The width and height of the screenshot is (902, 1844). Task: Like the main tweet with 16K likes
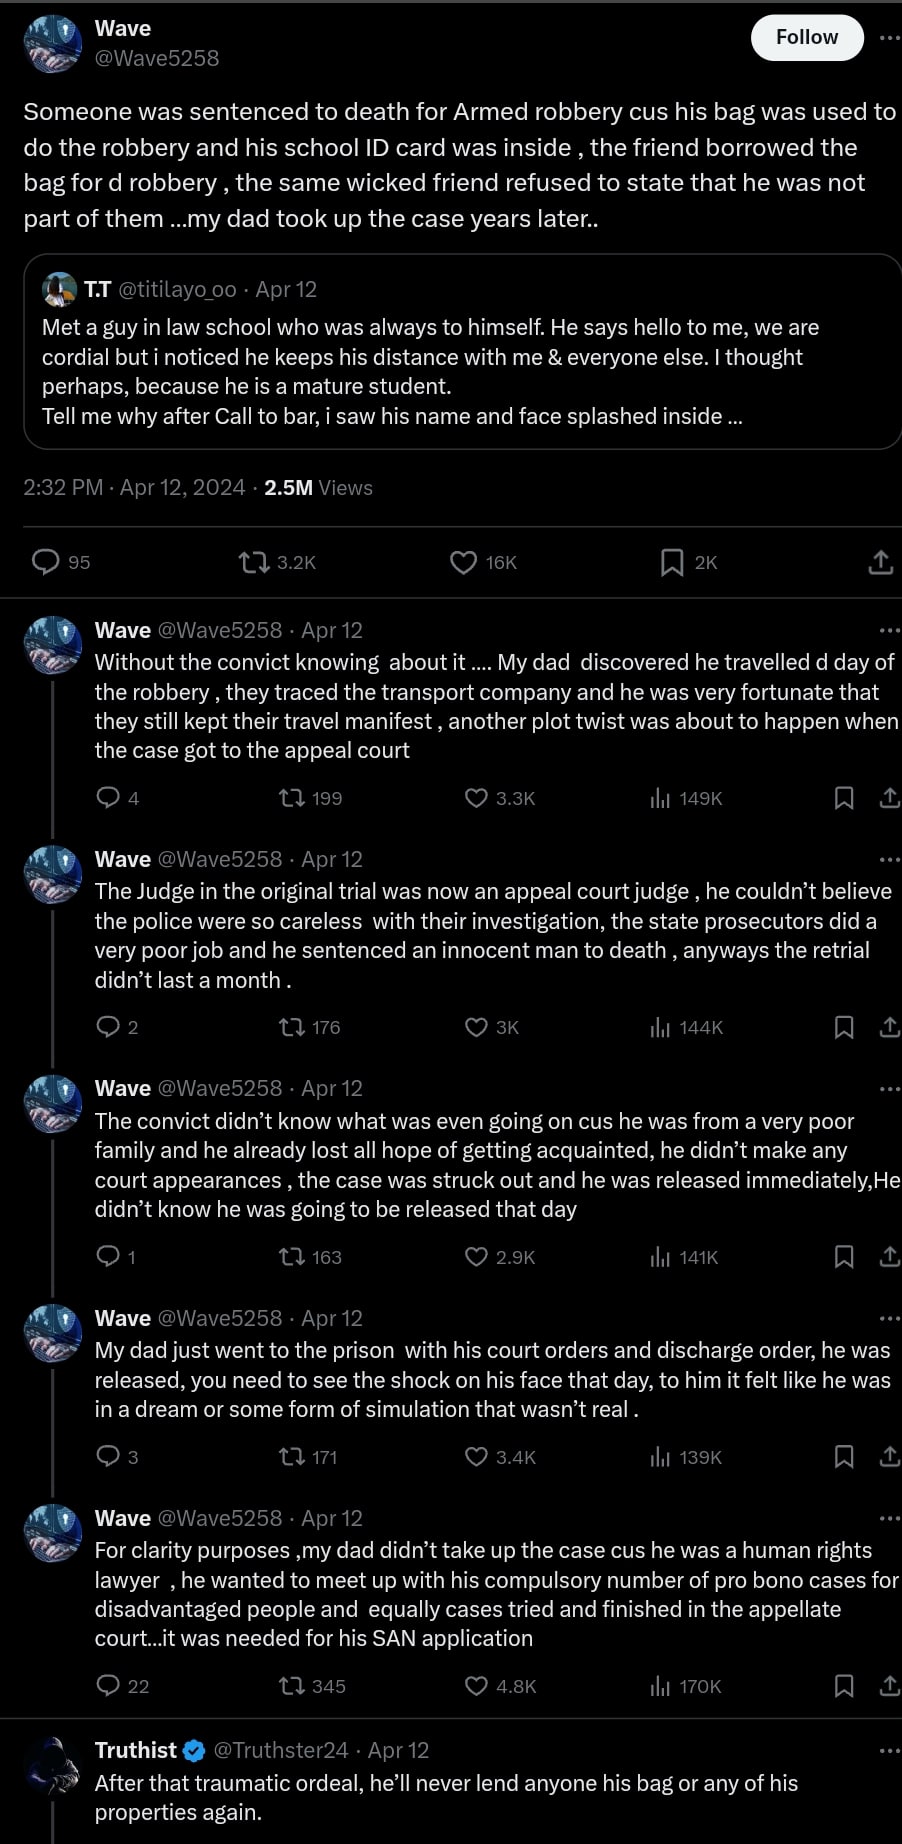463,562
